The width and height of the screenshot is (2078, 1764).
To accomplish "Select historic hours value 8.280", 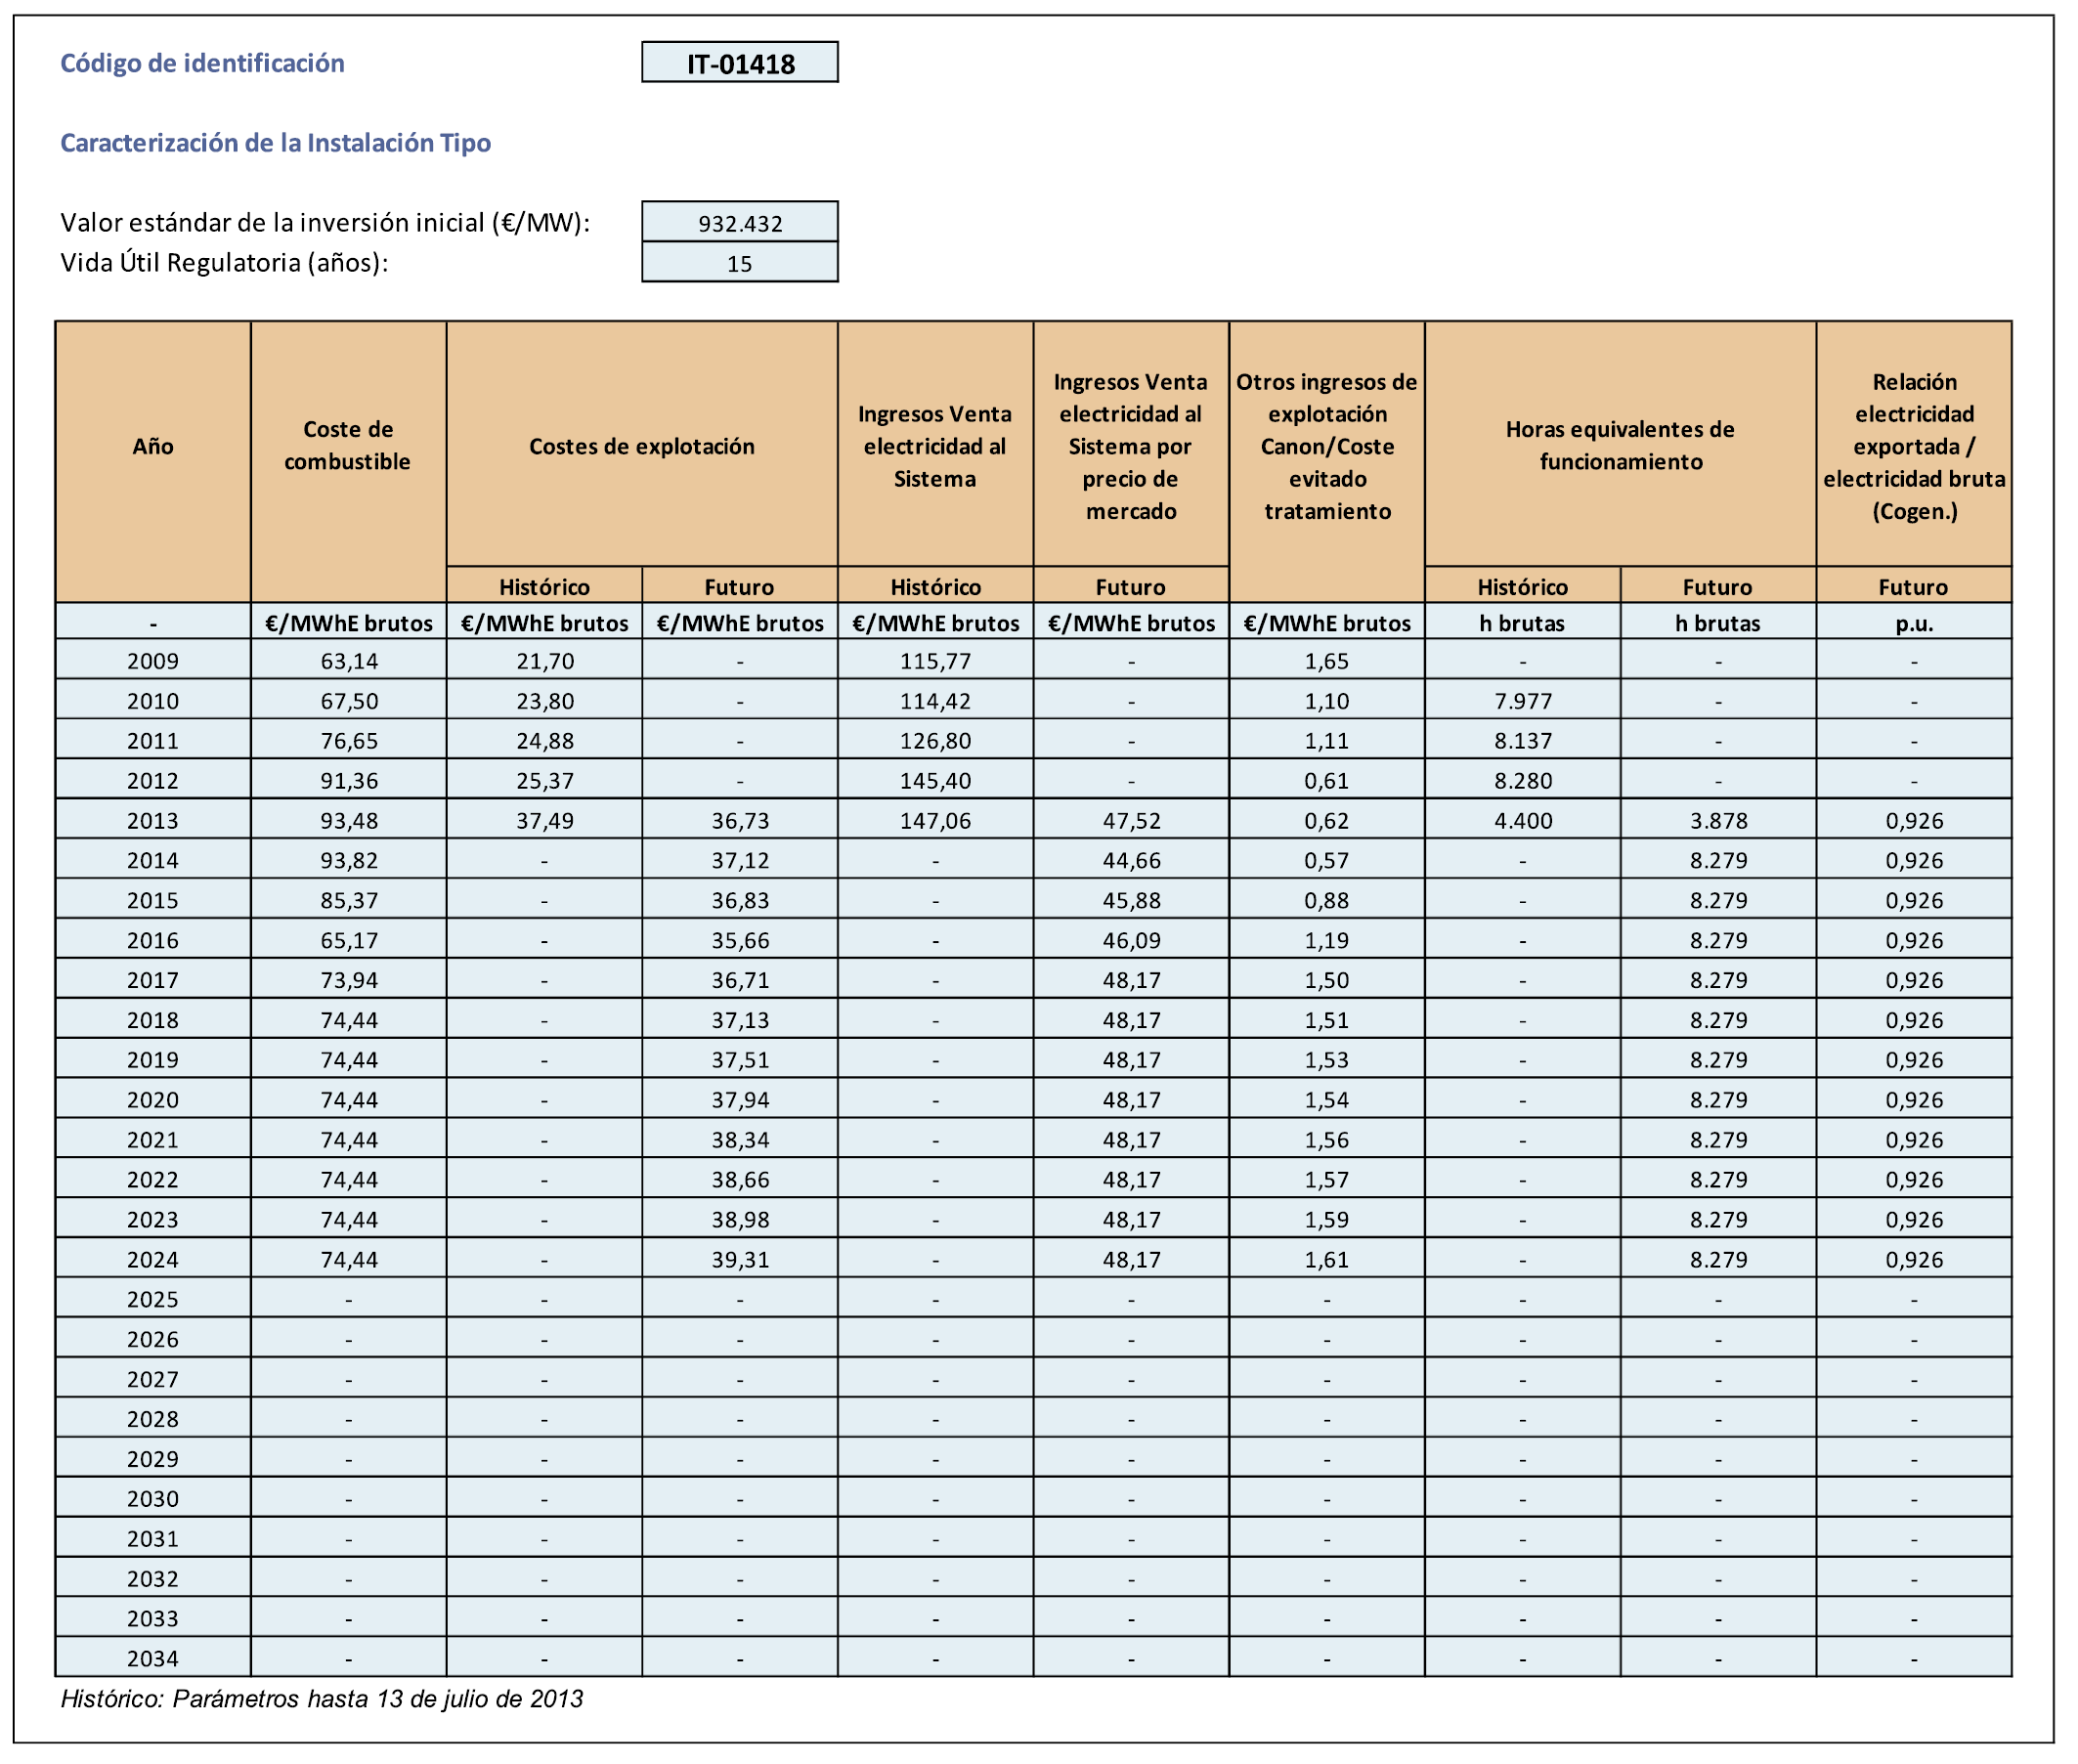I will pos(1522,781).
